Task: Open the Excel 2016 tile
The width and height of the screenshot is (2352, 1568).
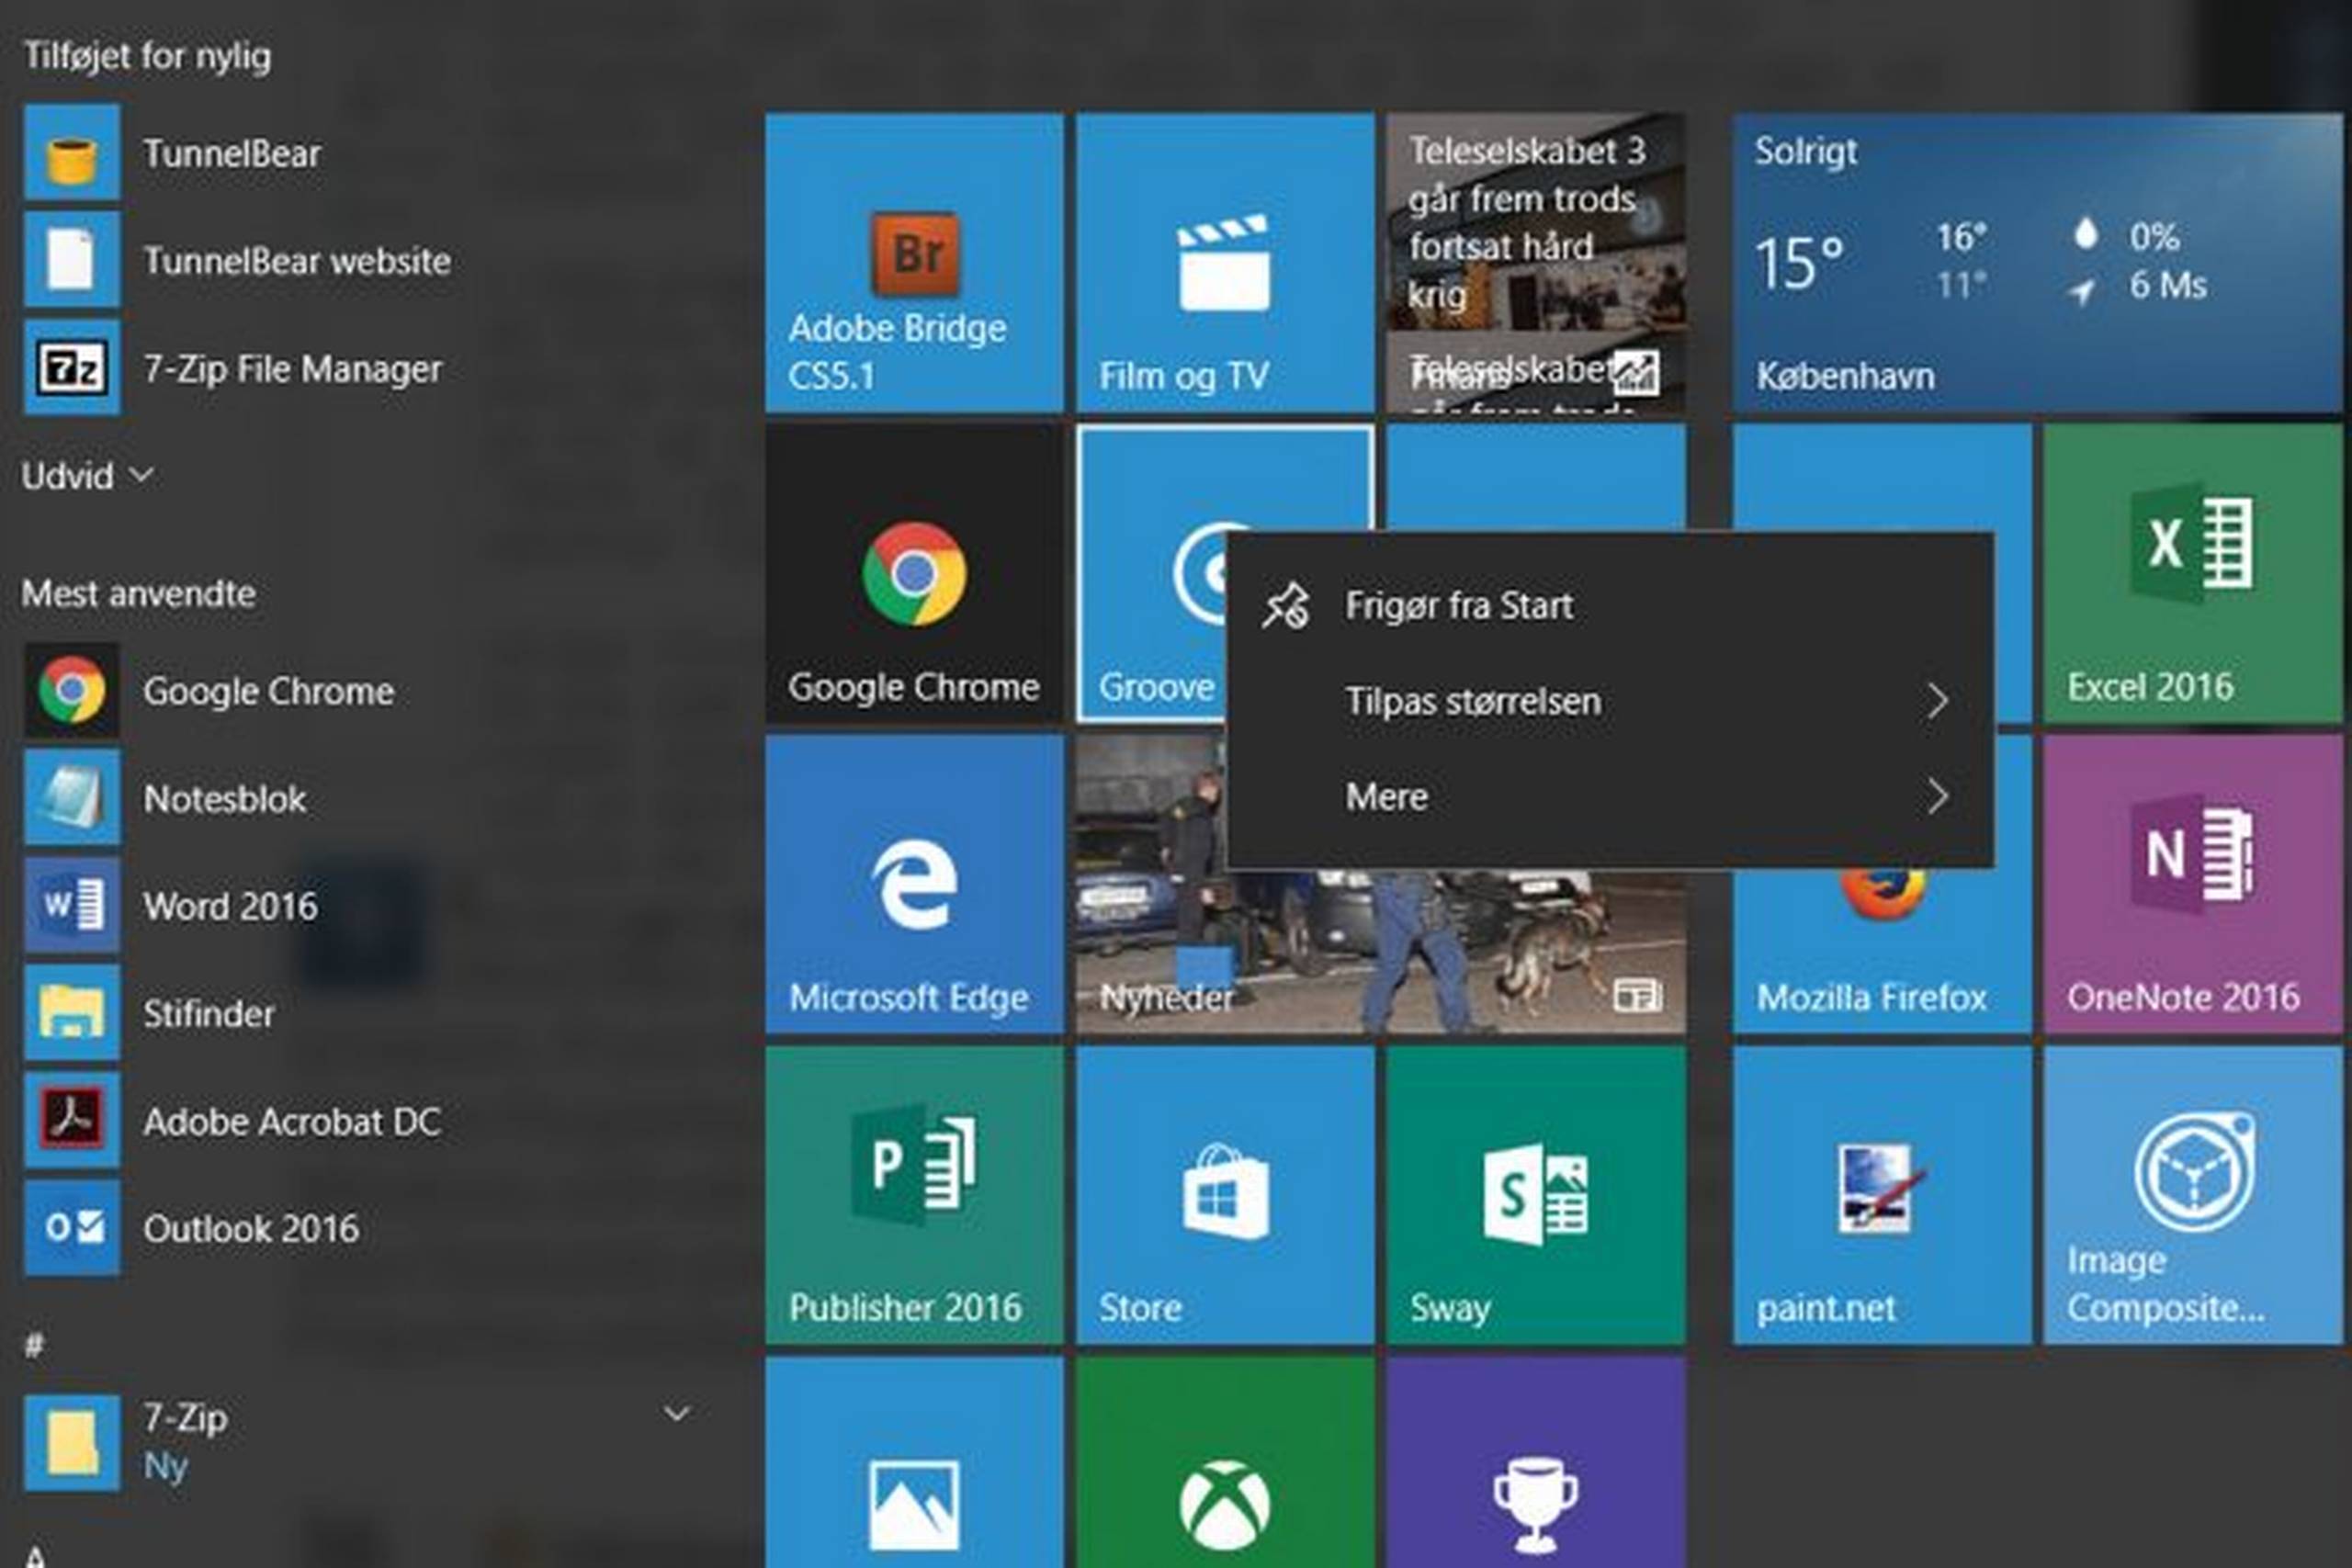Action: [2192, 573]
